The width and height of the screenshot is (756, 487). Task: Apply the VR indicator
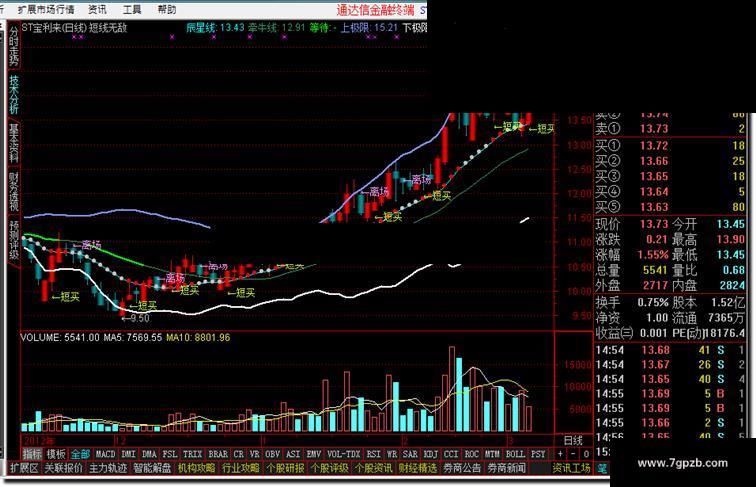pyautogui.click(x=255, y=454)
